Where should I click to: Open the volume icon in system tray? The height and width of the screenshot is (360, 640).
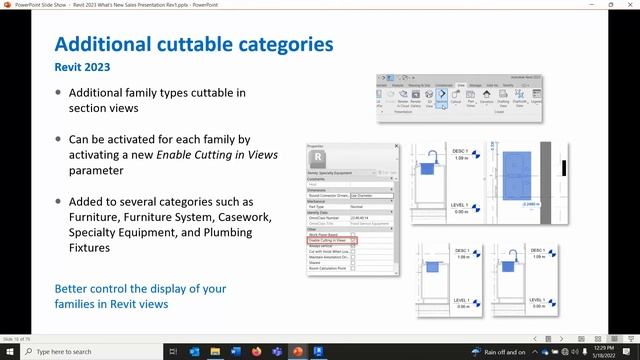tap(575, 351)
